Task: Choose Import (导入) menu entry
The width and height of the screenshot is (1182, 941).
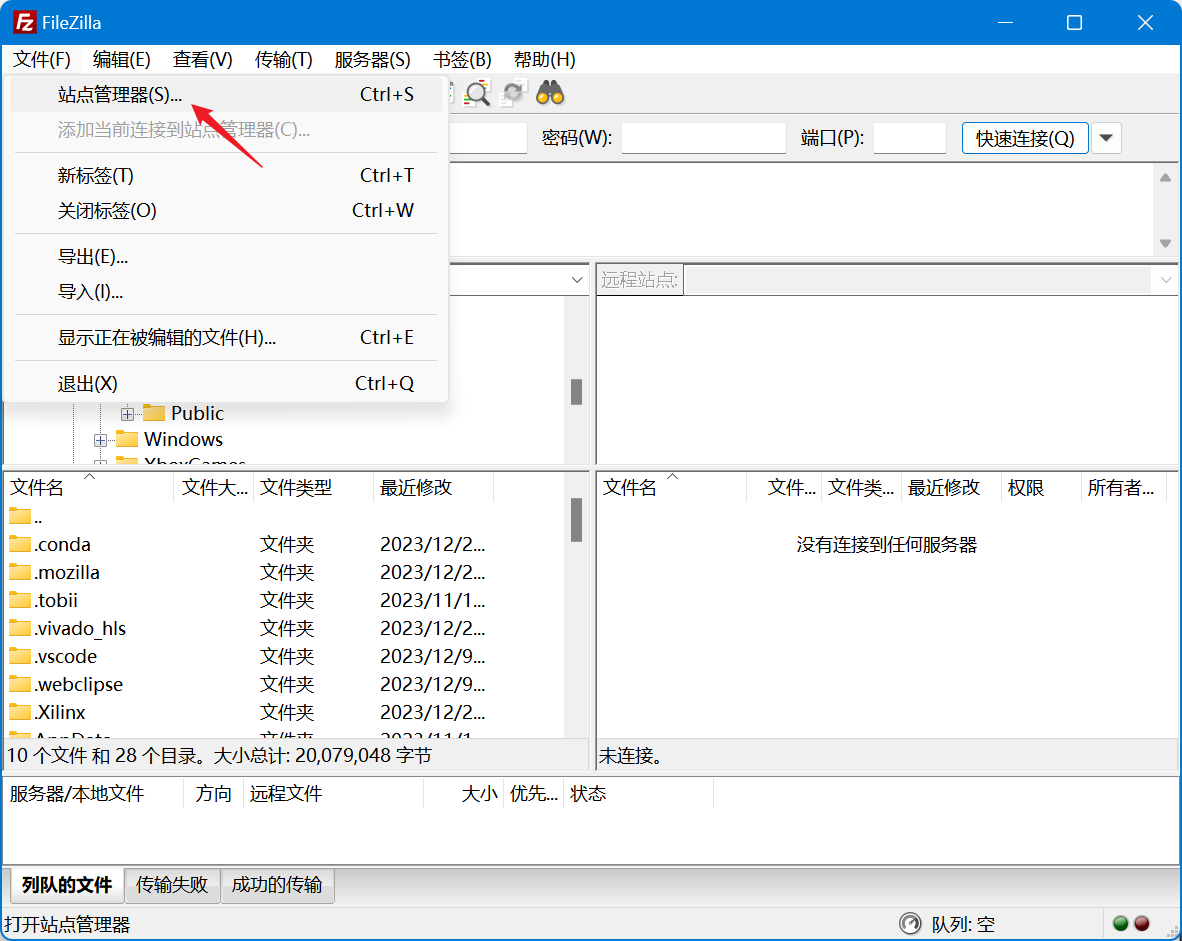Action: (x=226, y=292)
